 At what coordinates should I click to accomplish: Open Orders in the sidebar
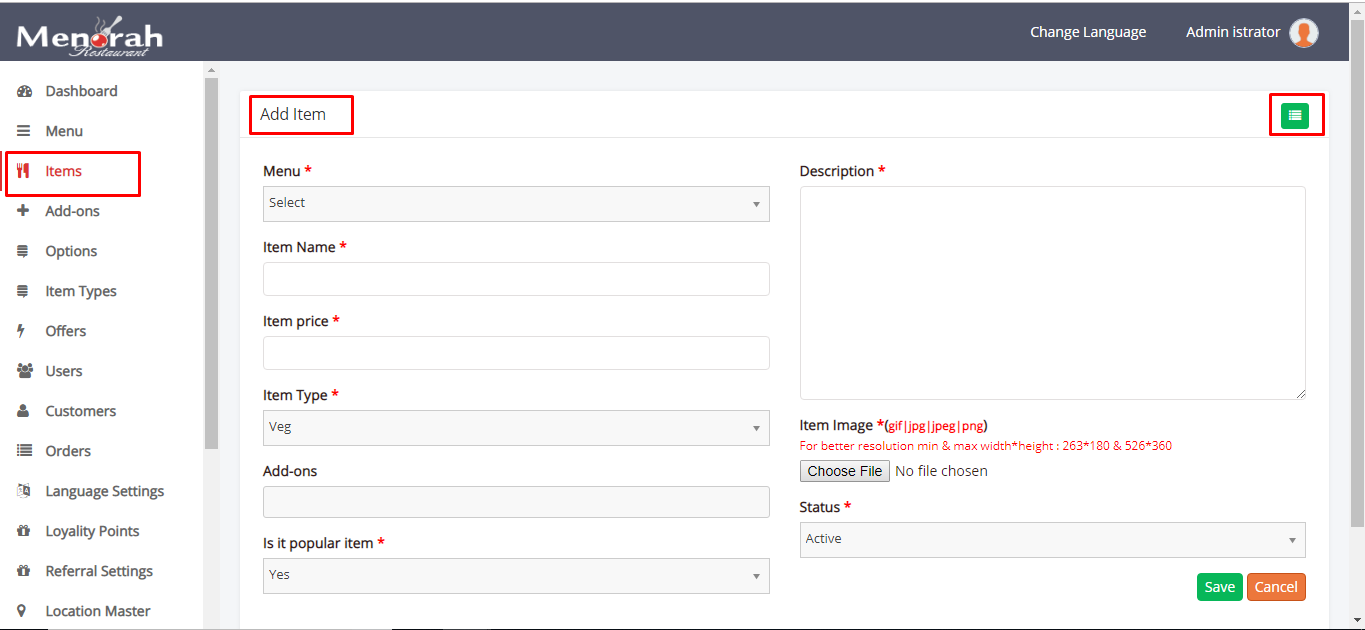[68, 451]
